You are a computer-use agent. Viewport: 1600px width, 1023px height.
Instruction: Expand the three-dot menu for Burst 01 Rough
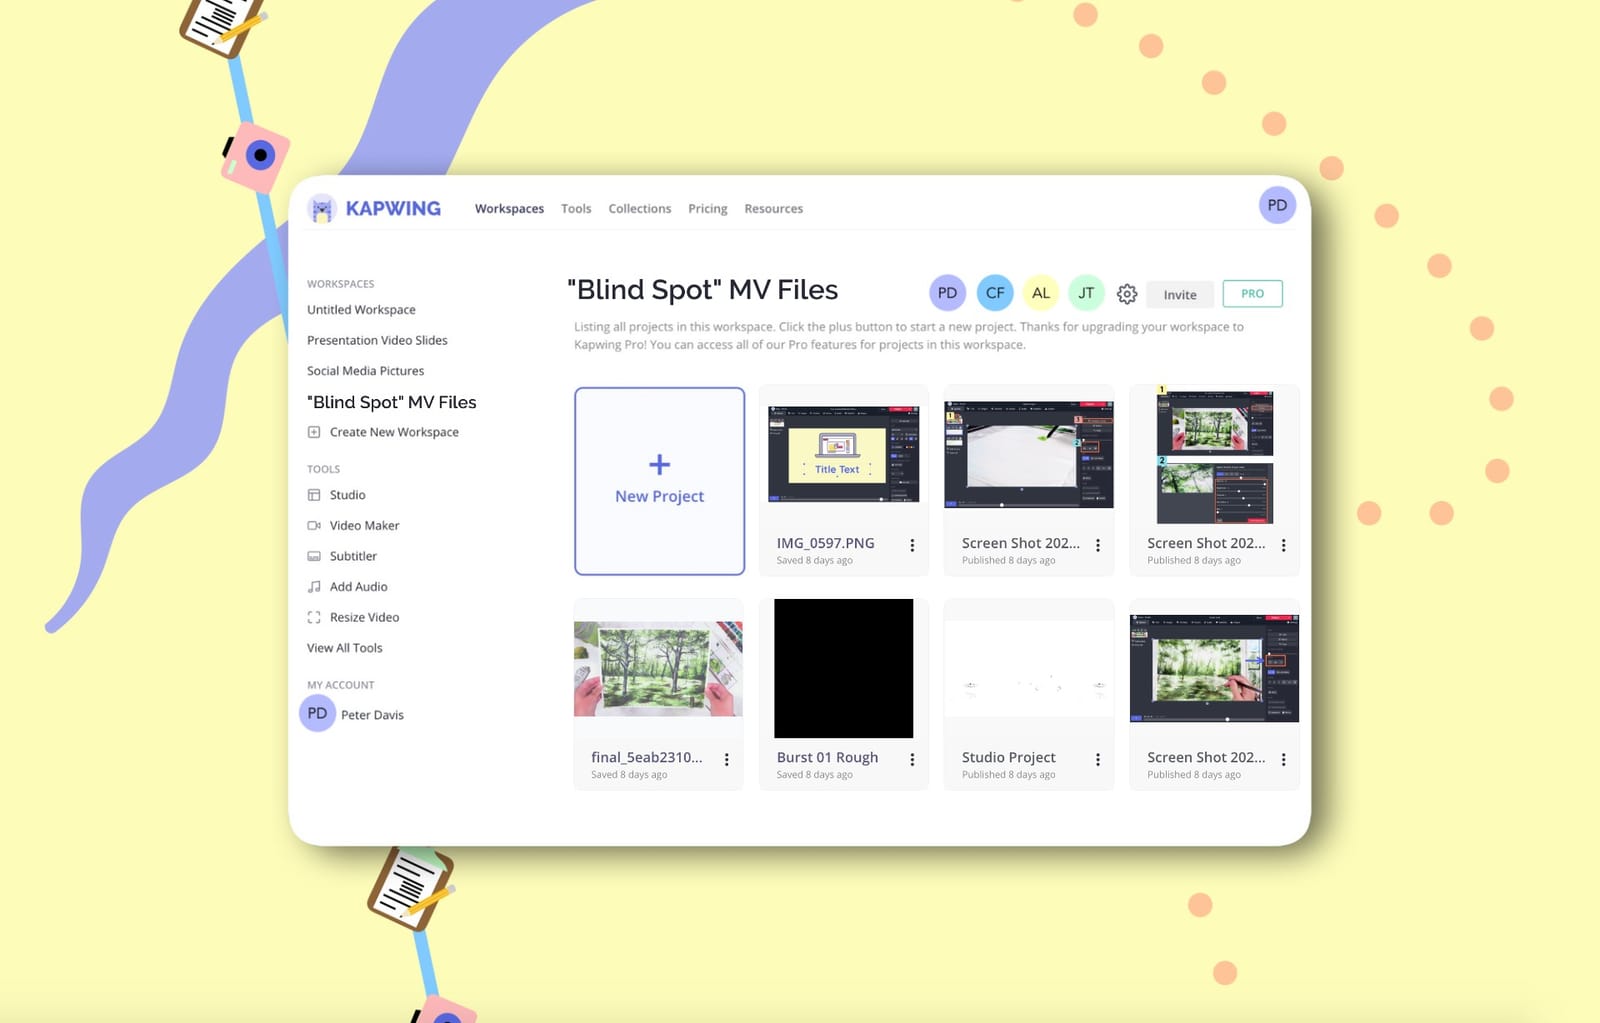(x=912, y=760)
